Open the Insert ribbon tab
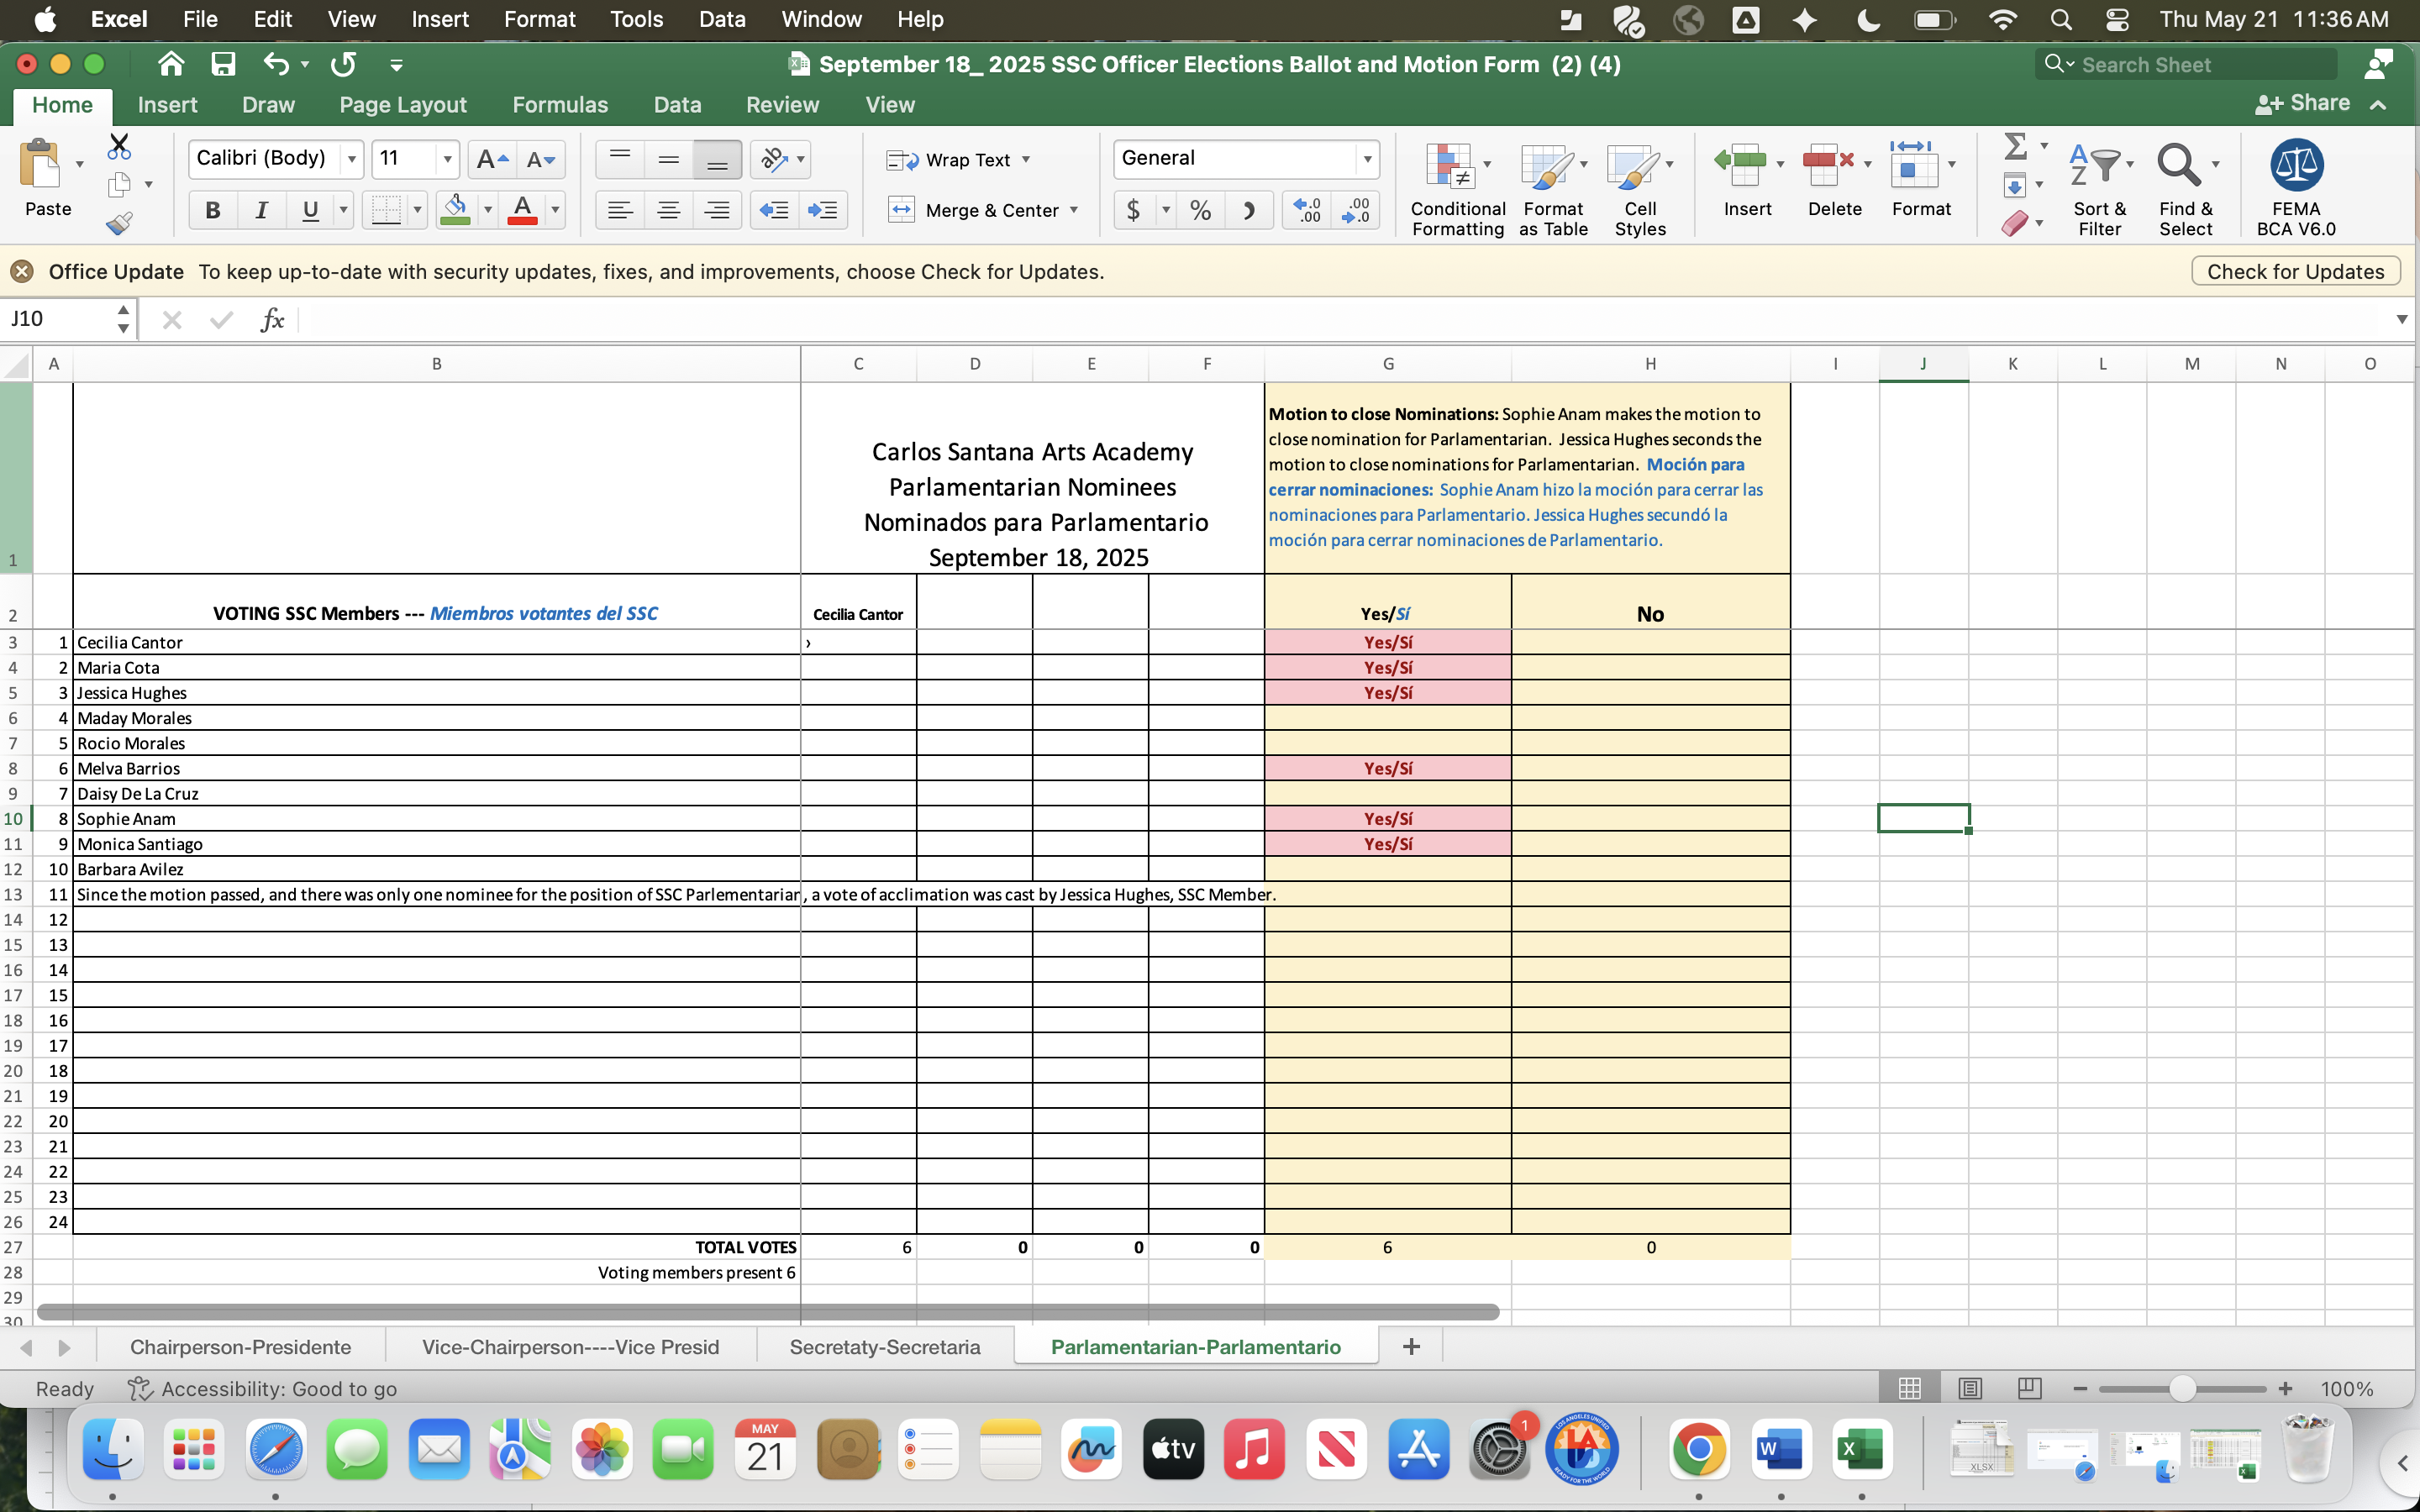The width and height of the screenshot is (2420, 1512). coord(167,105)
